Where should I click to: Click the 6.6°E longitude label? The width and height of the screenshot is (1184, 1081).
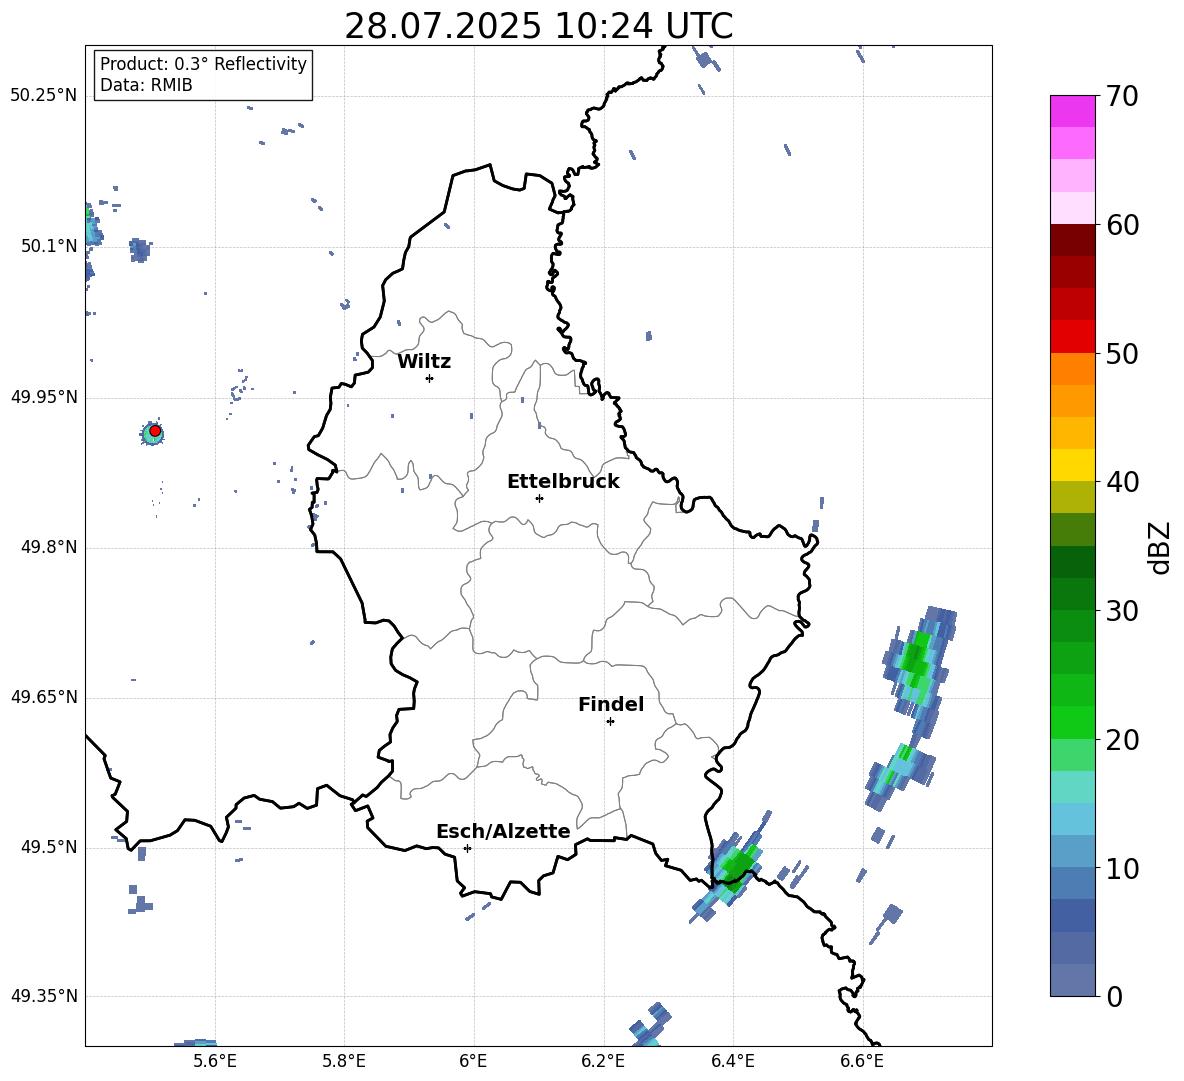pyautogui.click(x=862, y=1061)
